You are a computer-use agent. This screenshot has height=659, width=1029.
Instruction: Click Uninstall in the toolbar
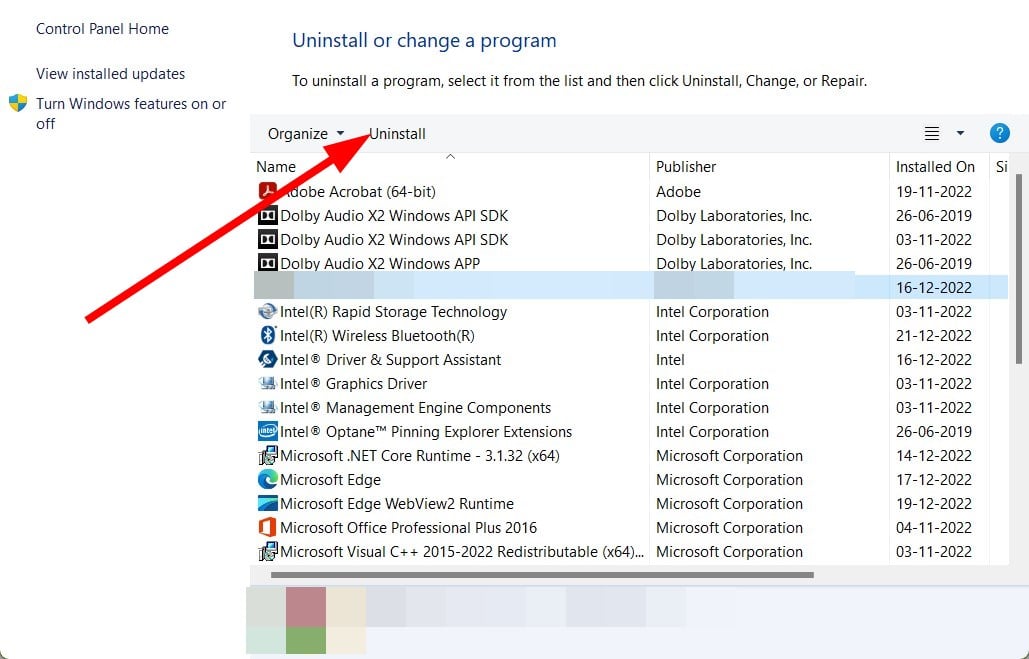pos(398,134)
